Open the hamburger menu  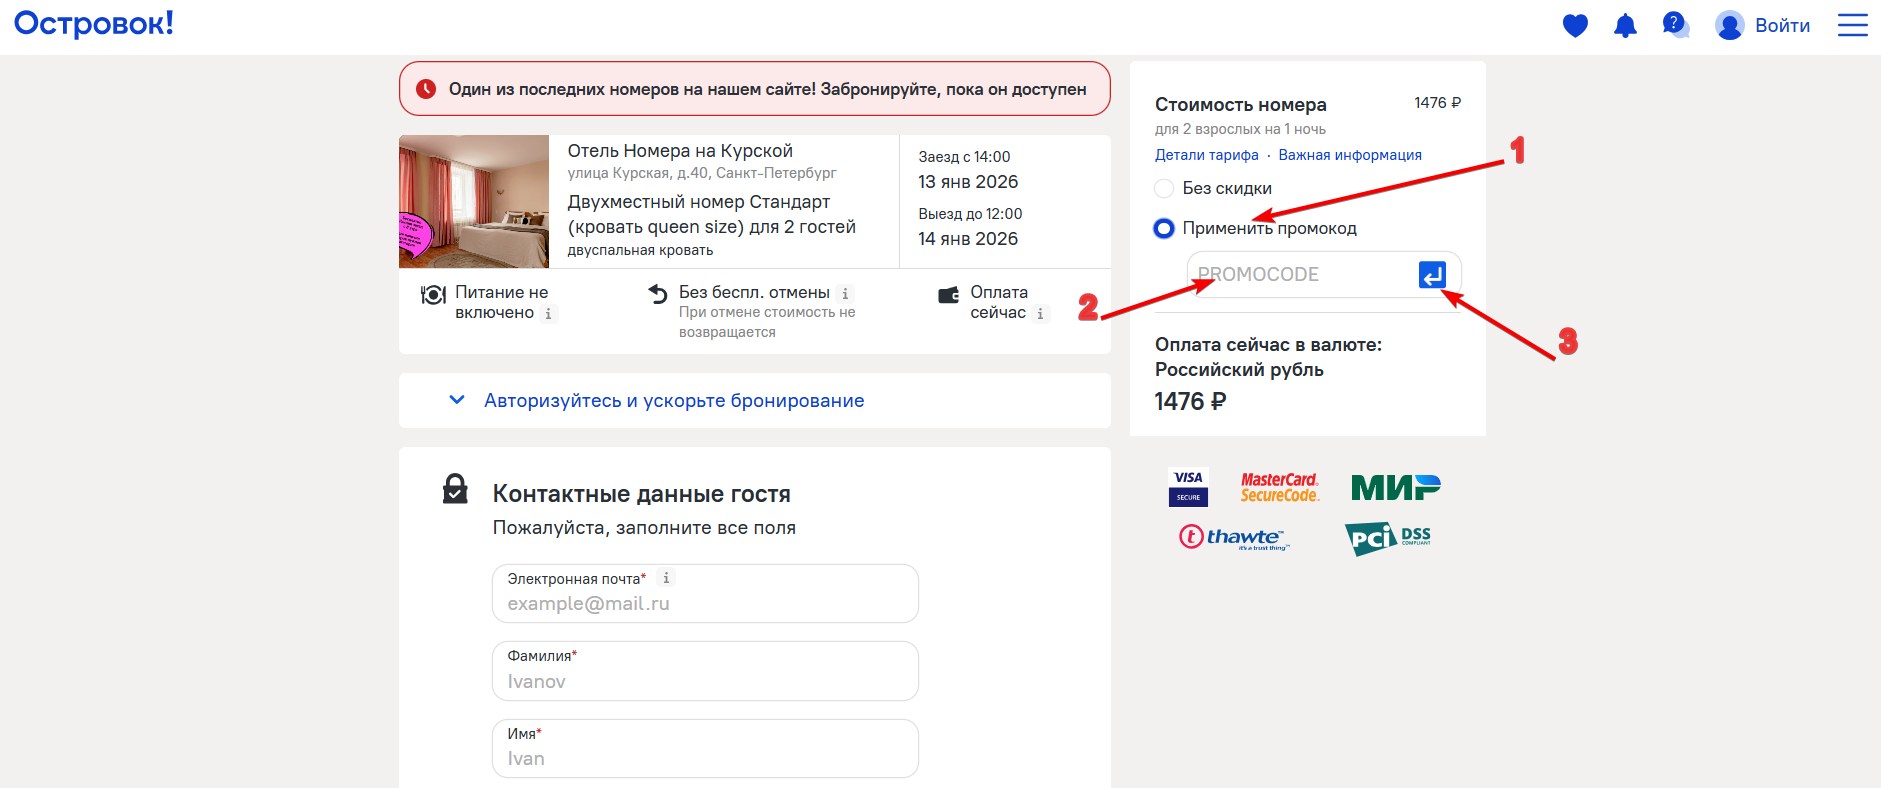pyautogui.click(x=1852, y=26)
